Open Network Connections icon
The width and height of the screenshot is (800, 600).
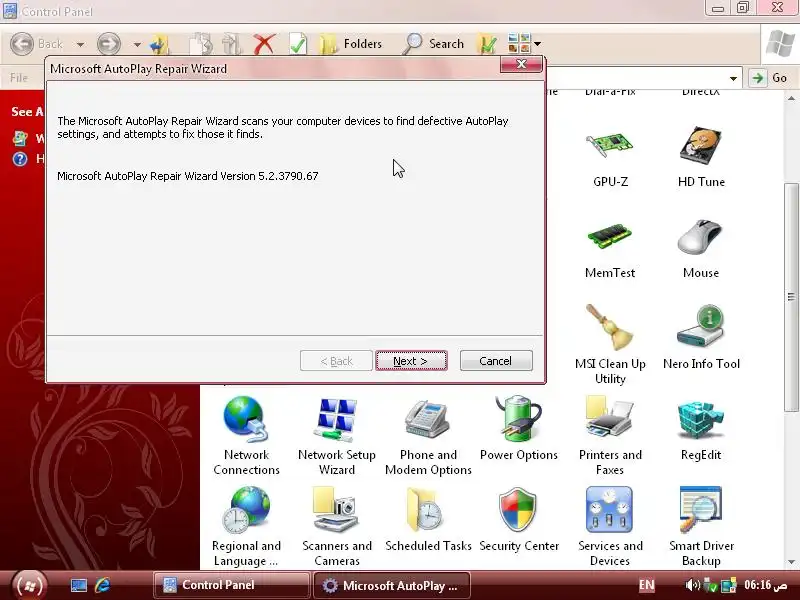[246, 435]
